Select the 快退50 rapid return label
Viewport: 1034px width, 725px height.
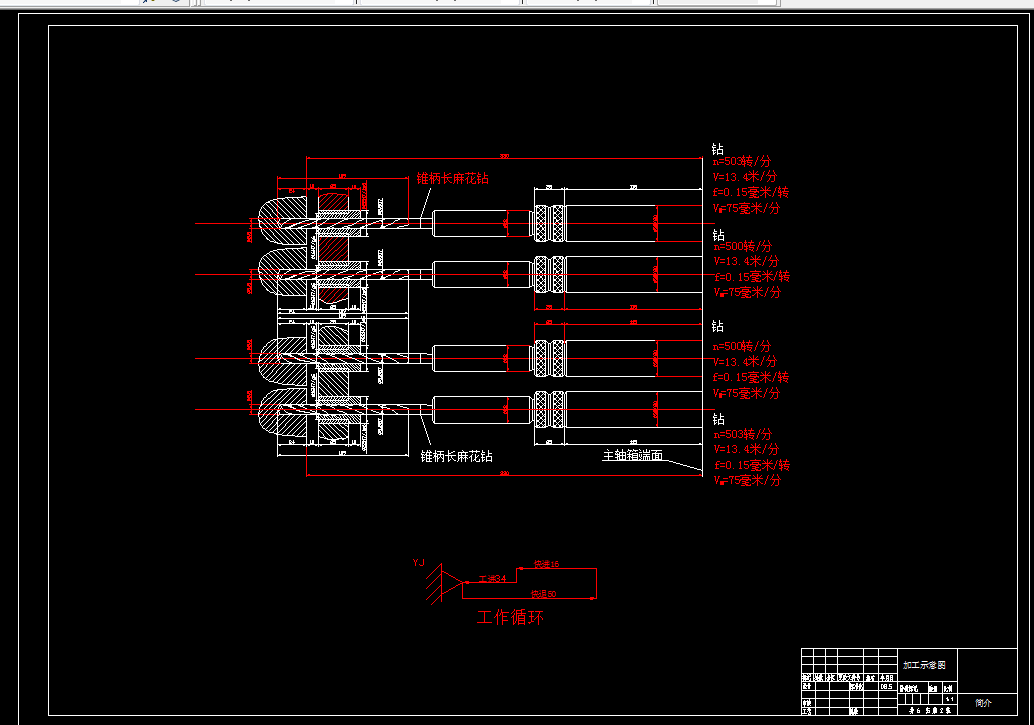point(544,594)
